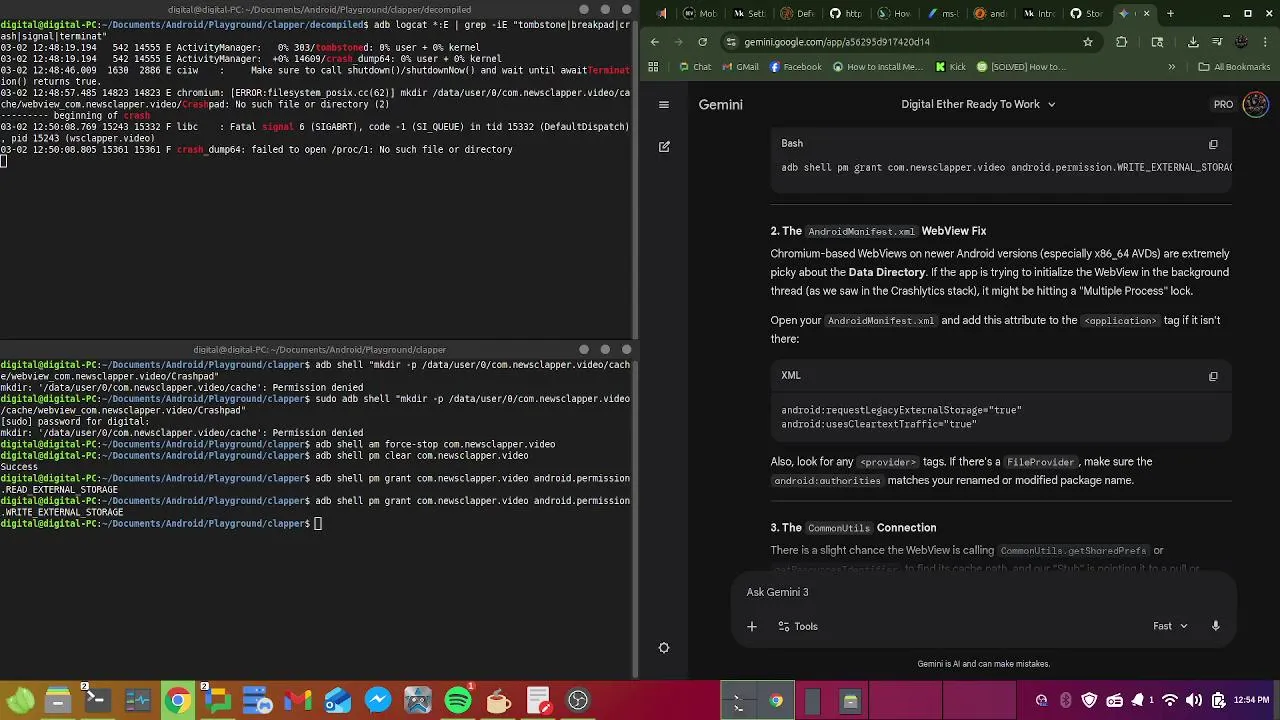Open the Gemini account avatar
Screen dimensions: 1280x720
pyautogui.click(x=1255, y=104)
